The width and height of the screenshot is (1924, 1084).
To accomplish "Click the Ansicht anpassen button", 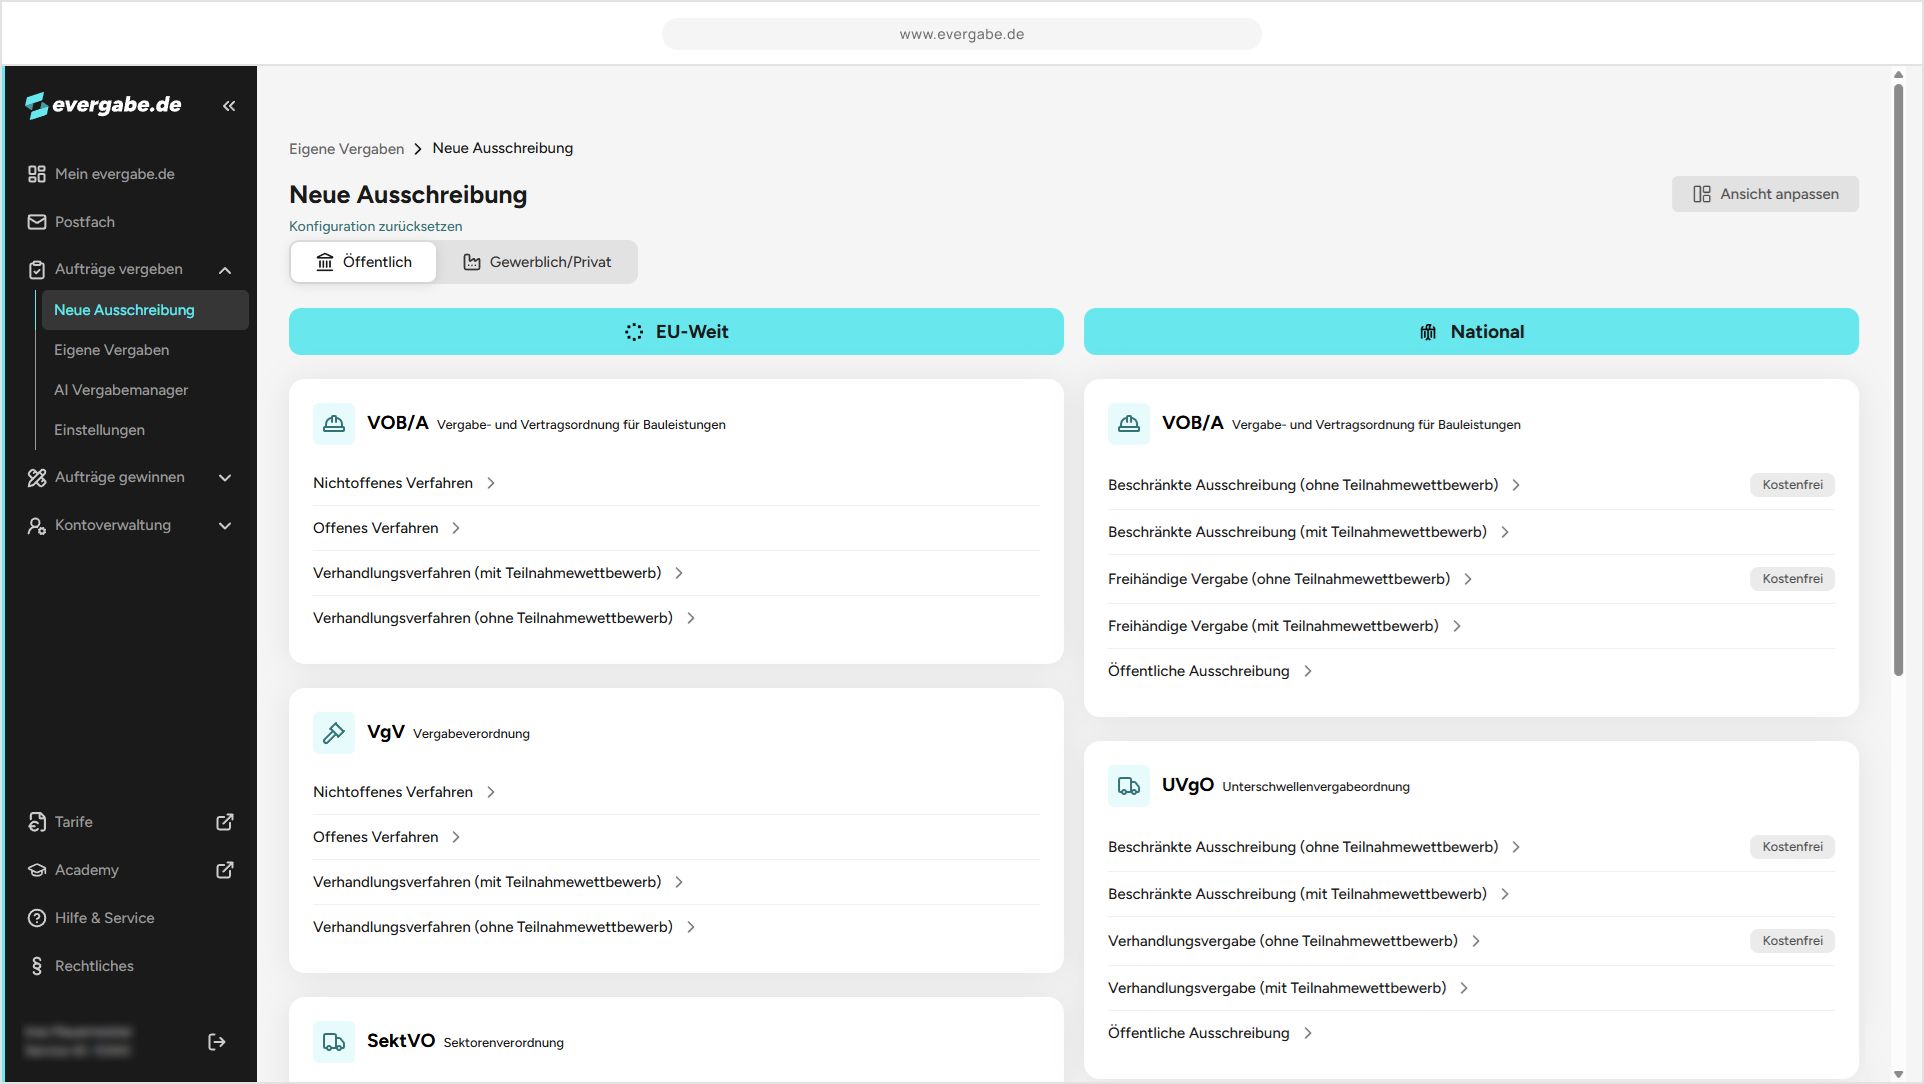I will (1765, 194).
